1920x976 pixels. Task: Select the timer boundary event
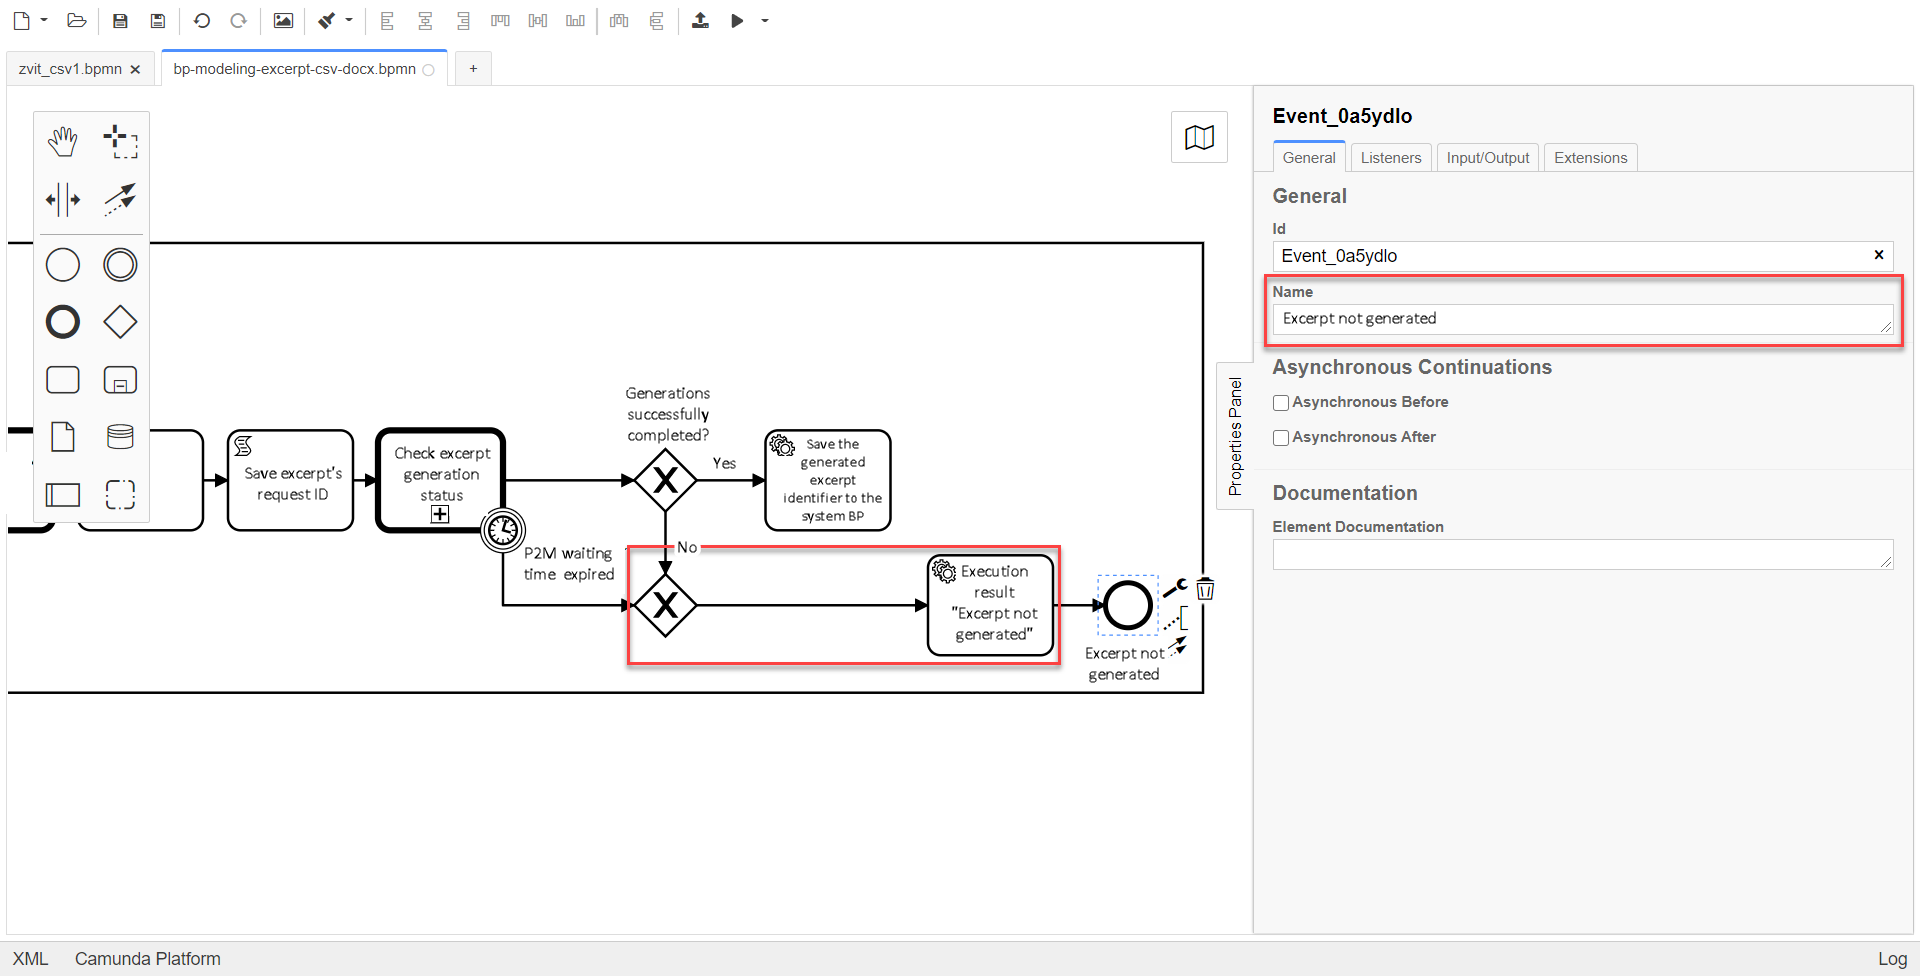pyautogui.click(x=503, y=530)
